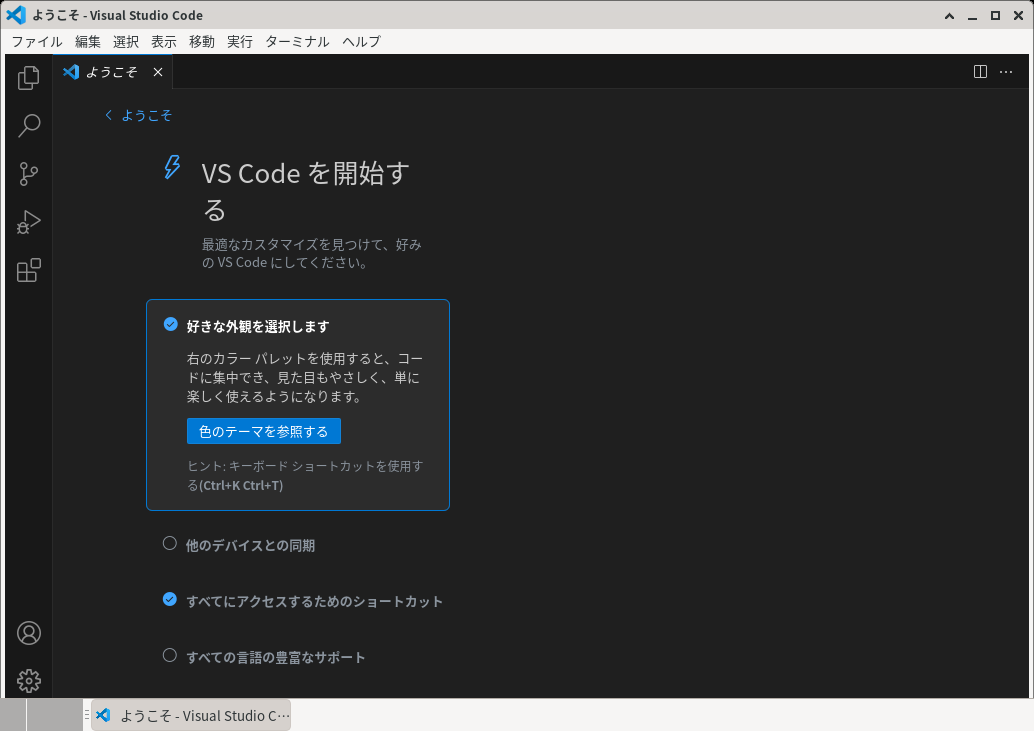1034x731 pixels.
Task: Click the Ctrl+K Ctrl+T shortcut hint text
Action: click(x=241, y=485)
